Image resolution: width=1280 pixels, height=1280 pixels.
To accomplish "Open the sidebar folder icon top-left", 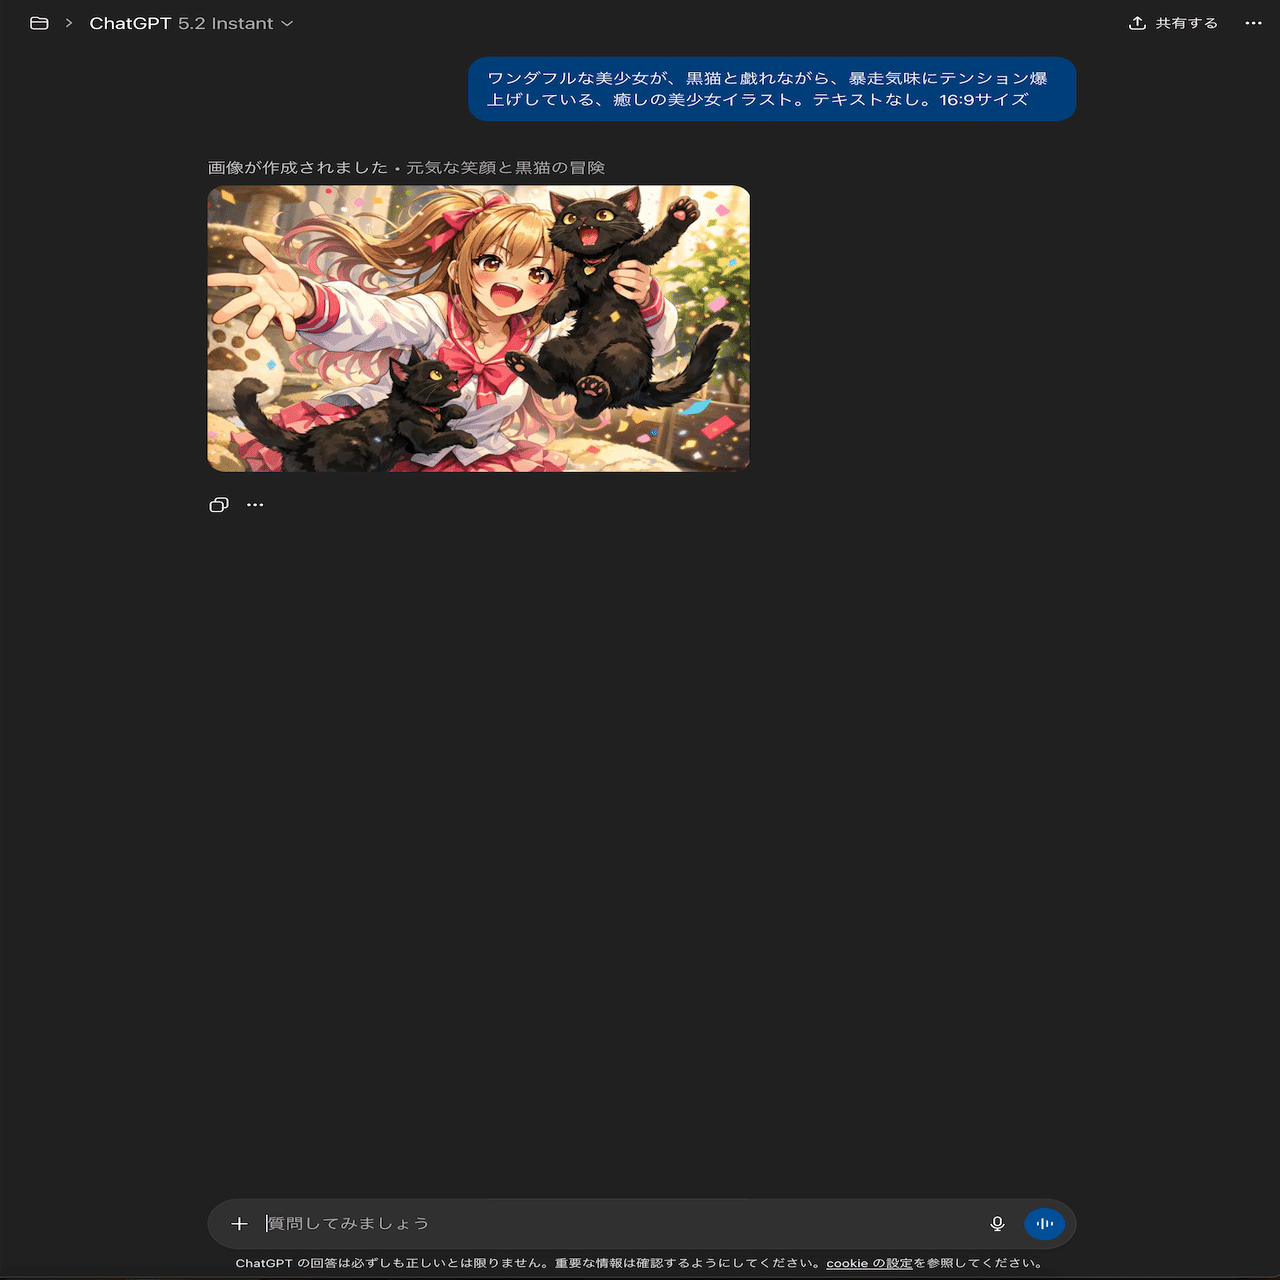I will 38,22.
